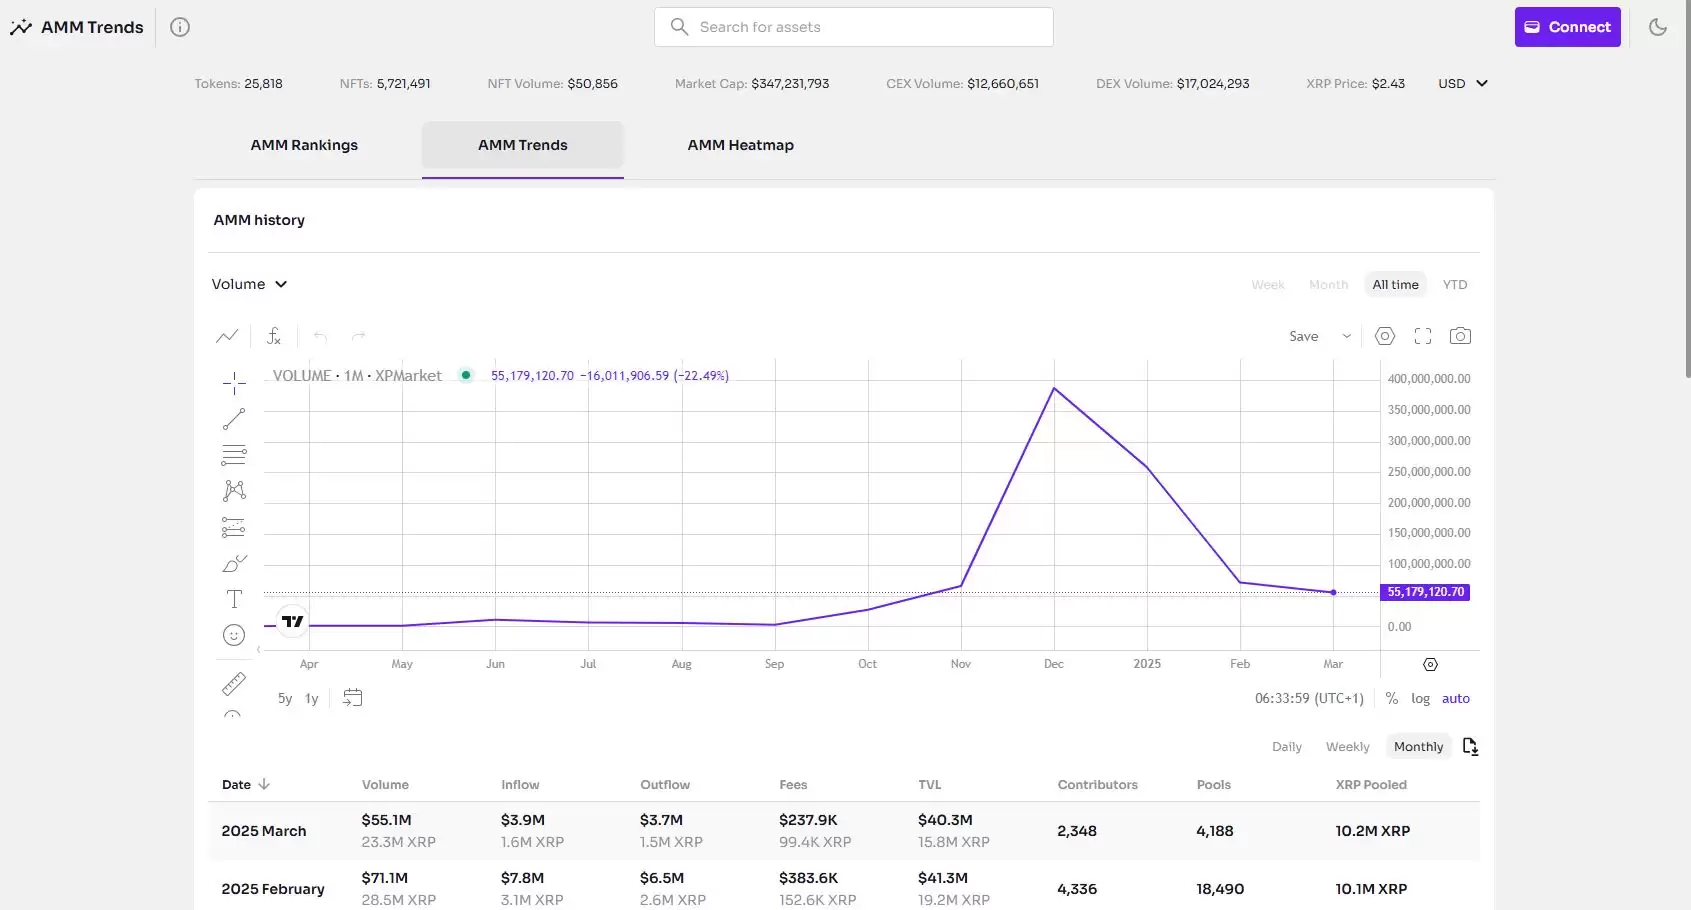The image size is (1691, 910).
Task: Take a chart snapshot with camera icon
Action: pyautogui.click(x=1460, y=336)
